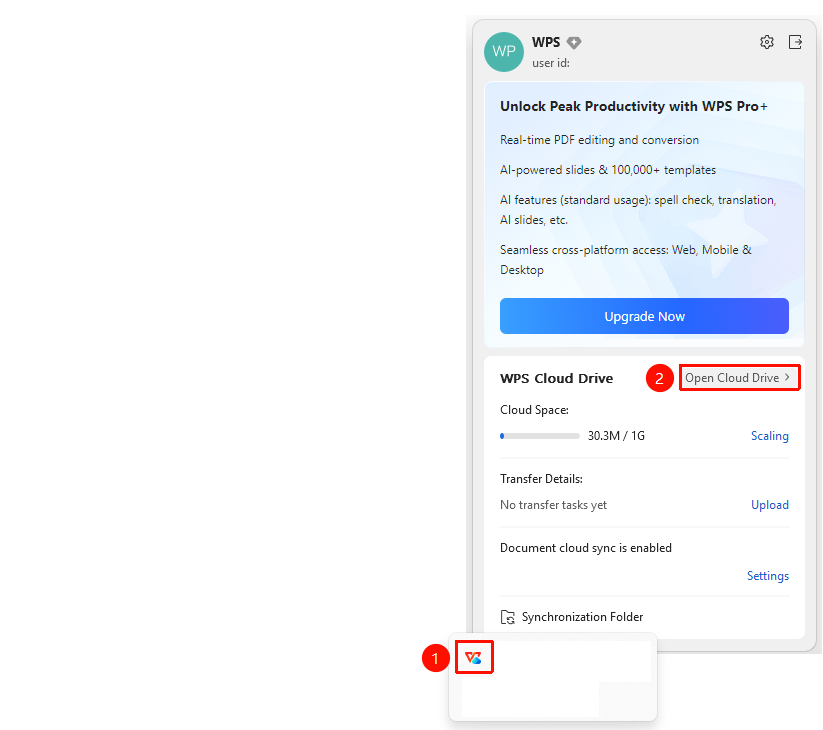The height and width of the screenshot is (730, 823).
Task: Open the Synchronization Folder entry
Action: pyautogui.click(x=572, y=617)
